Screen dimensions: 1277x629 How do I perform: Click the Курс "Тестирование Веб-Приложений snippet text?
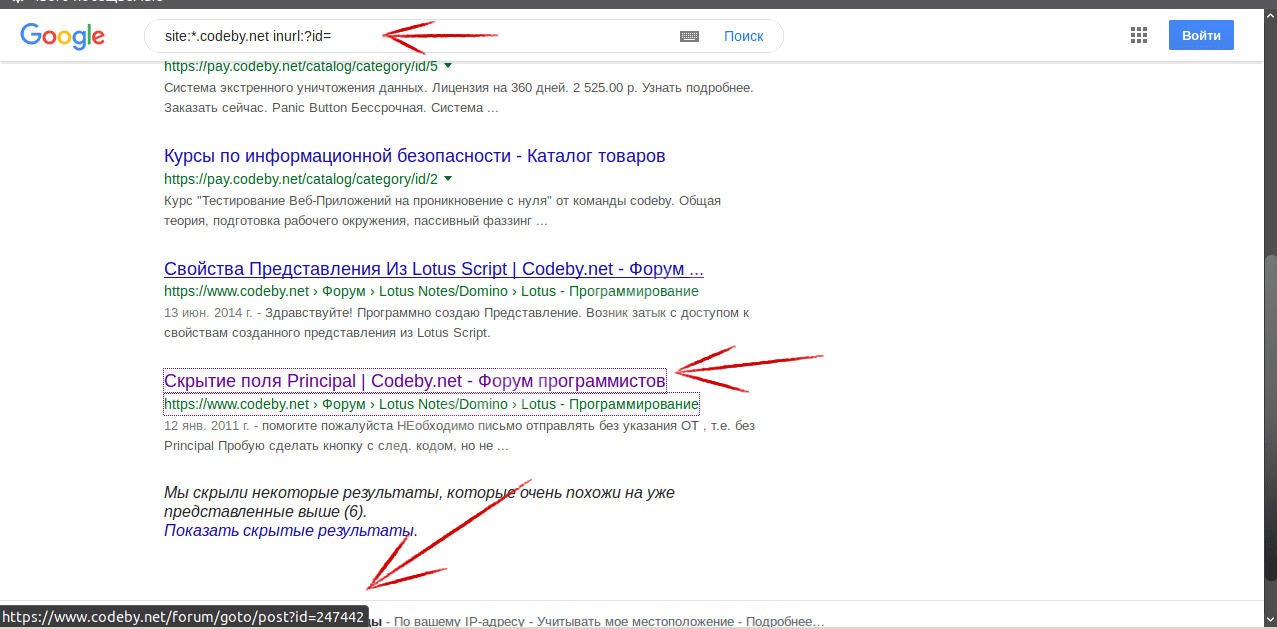pyautogui.click(x=442, y=211)
